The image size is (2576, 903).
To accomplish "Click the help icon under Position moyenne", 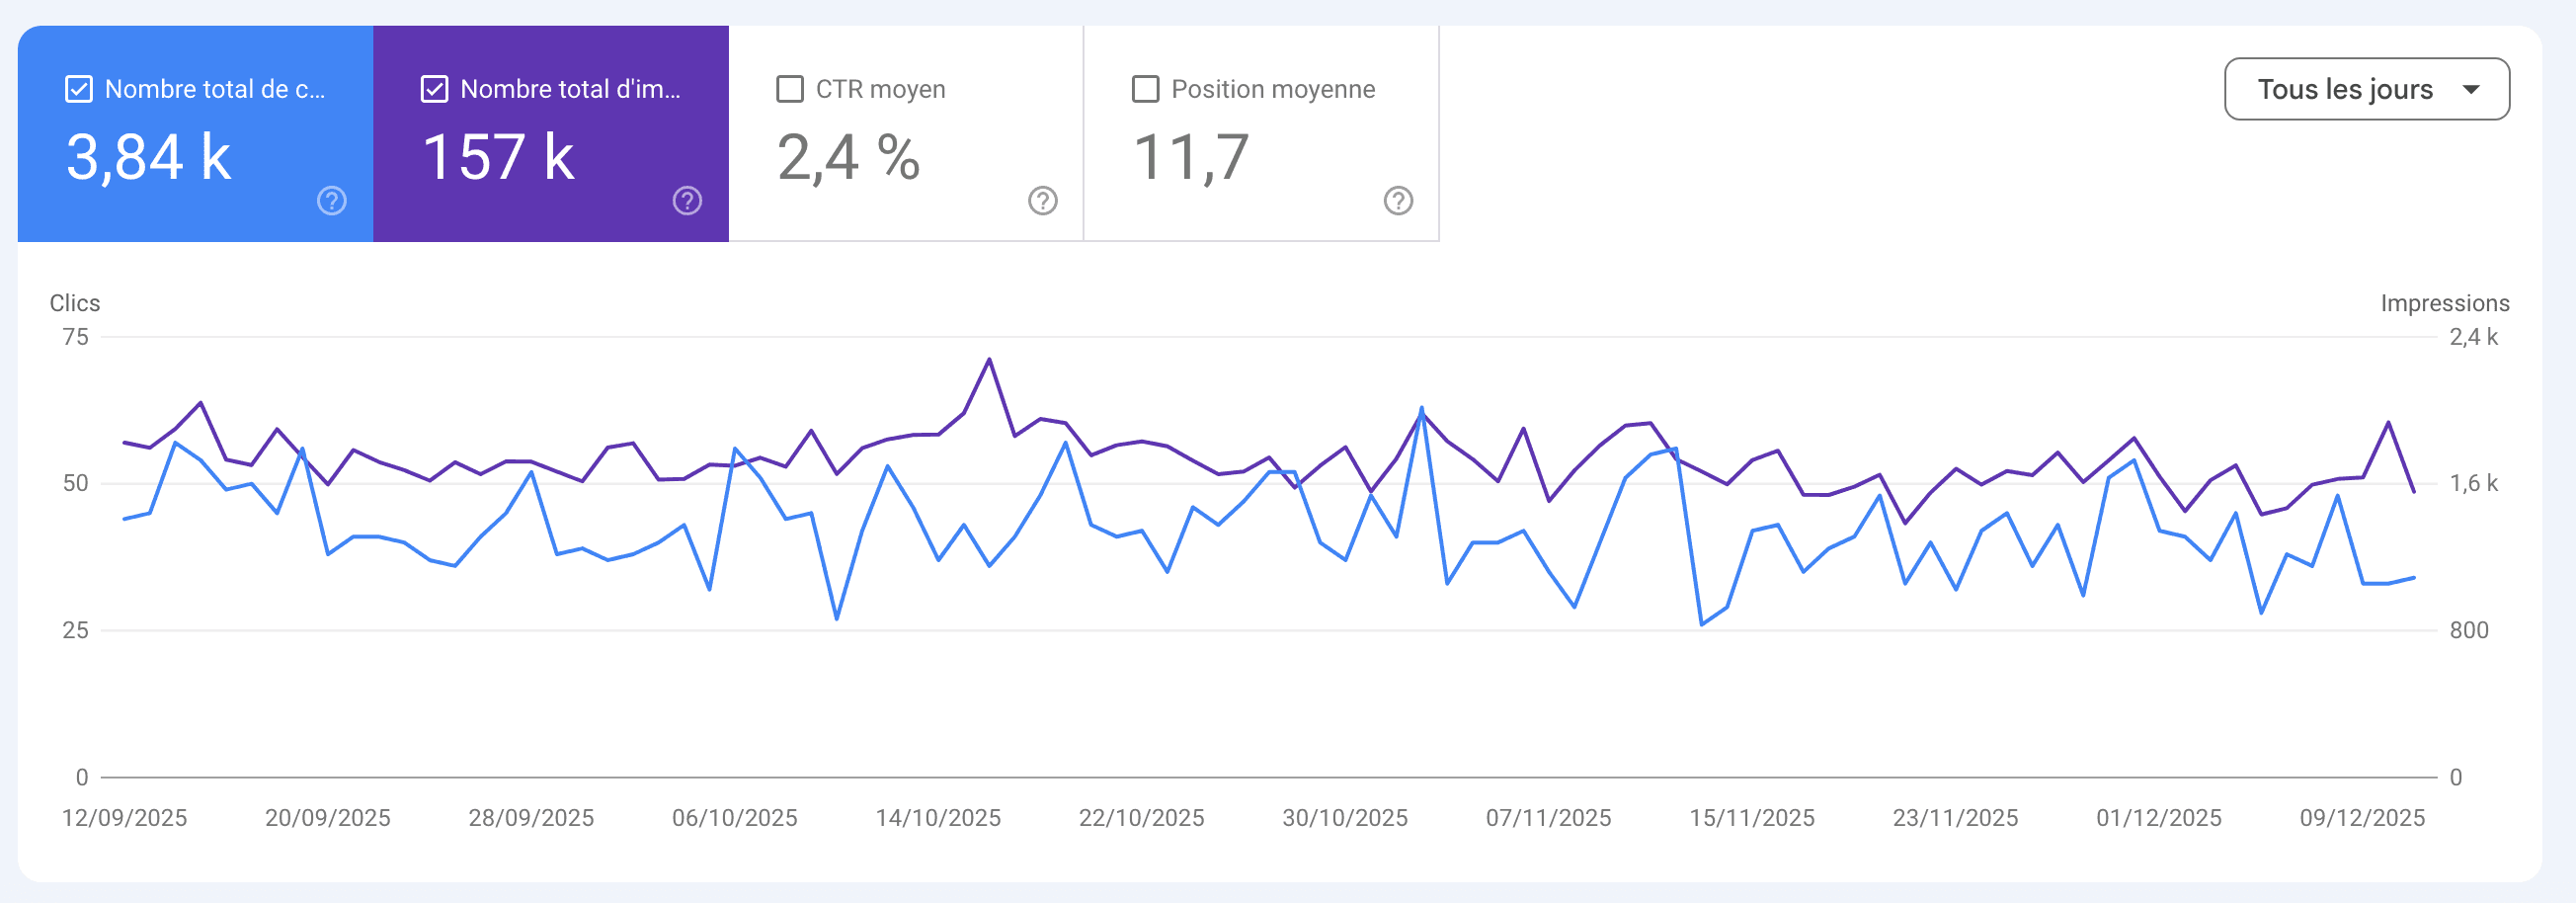I will click(1397, 201).
